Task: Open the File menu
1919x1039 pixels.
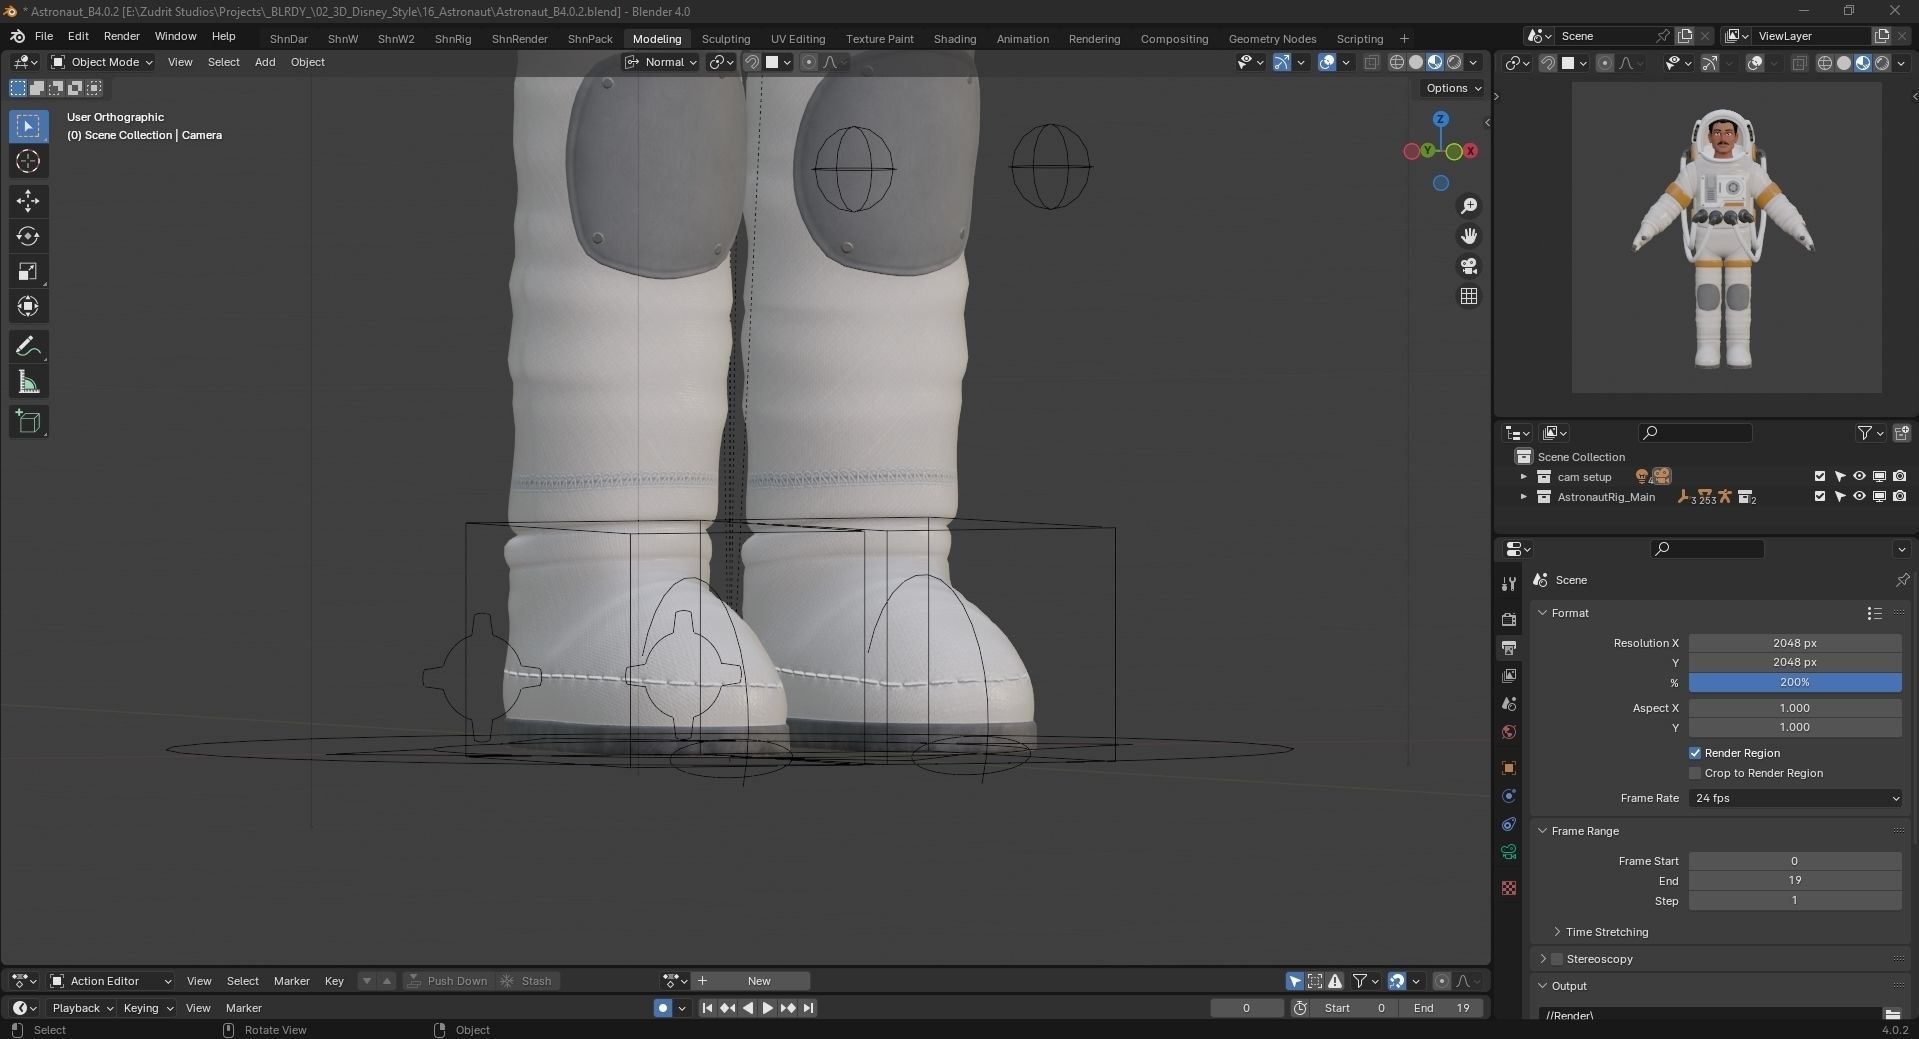Action: (x=44, y=36)
